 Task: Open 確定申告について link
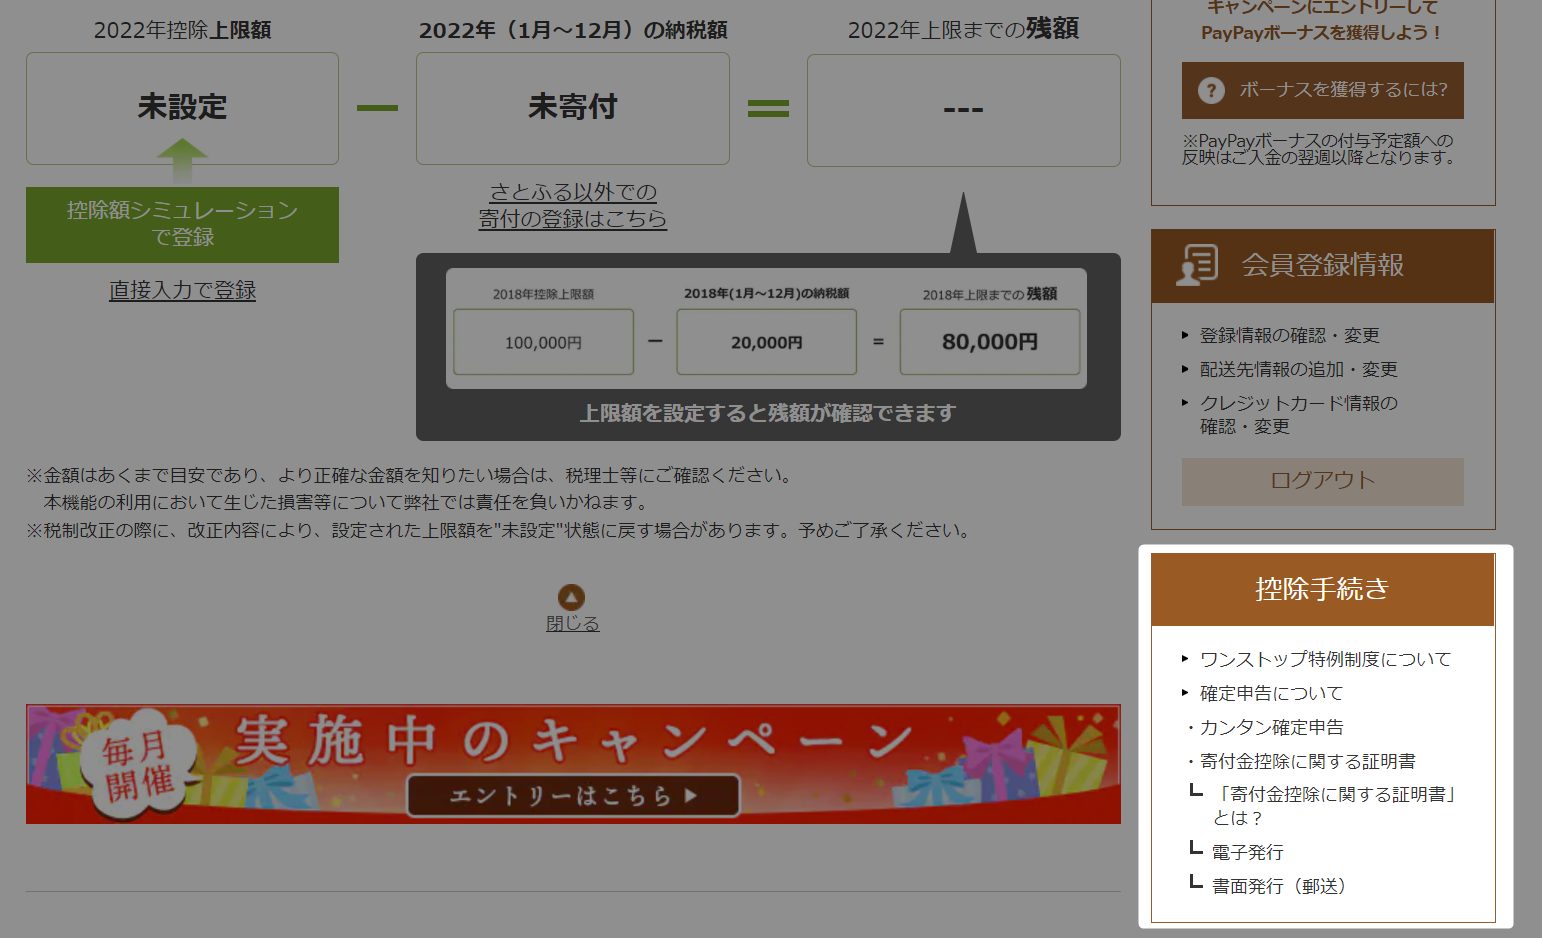(1271, 693)
